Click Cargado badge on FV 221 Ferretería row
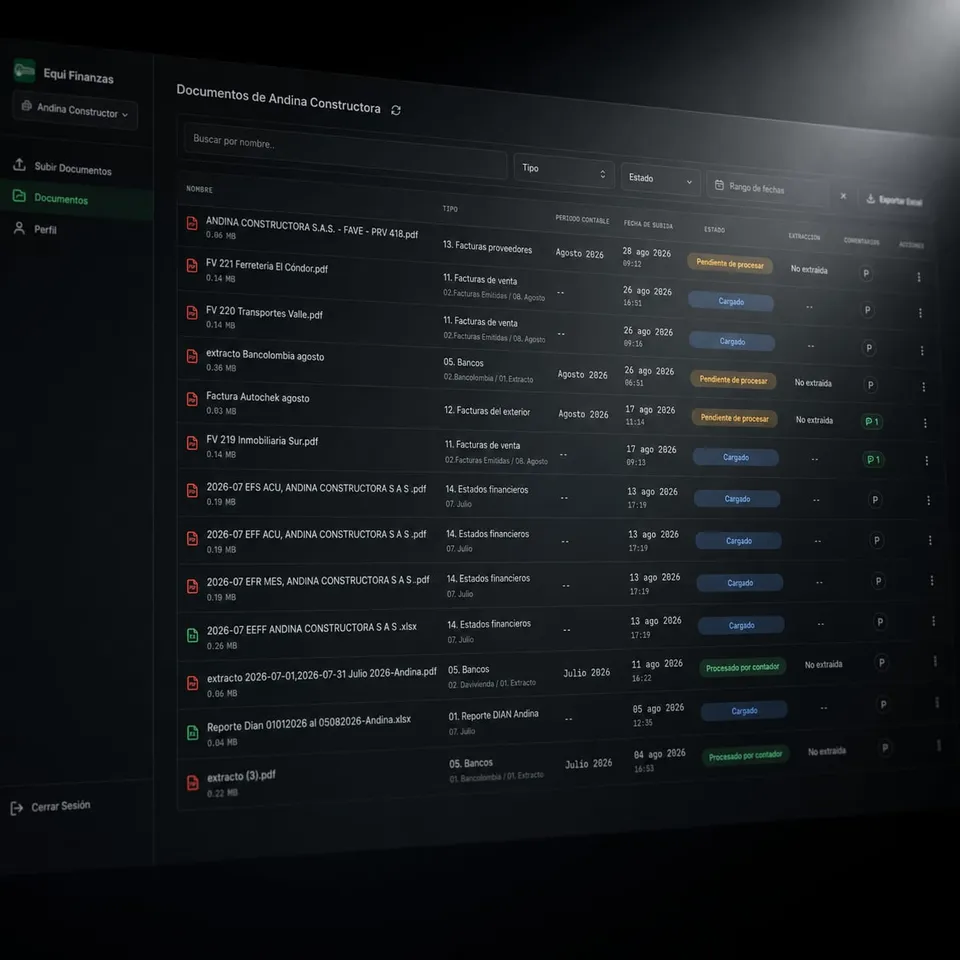The height and width of the screenshot is (960, 960). 731,302
